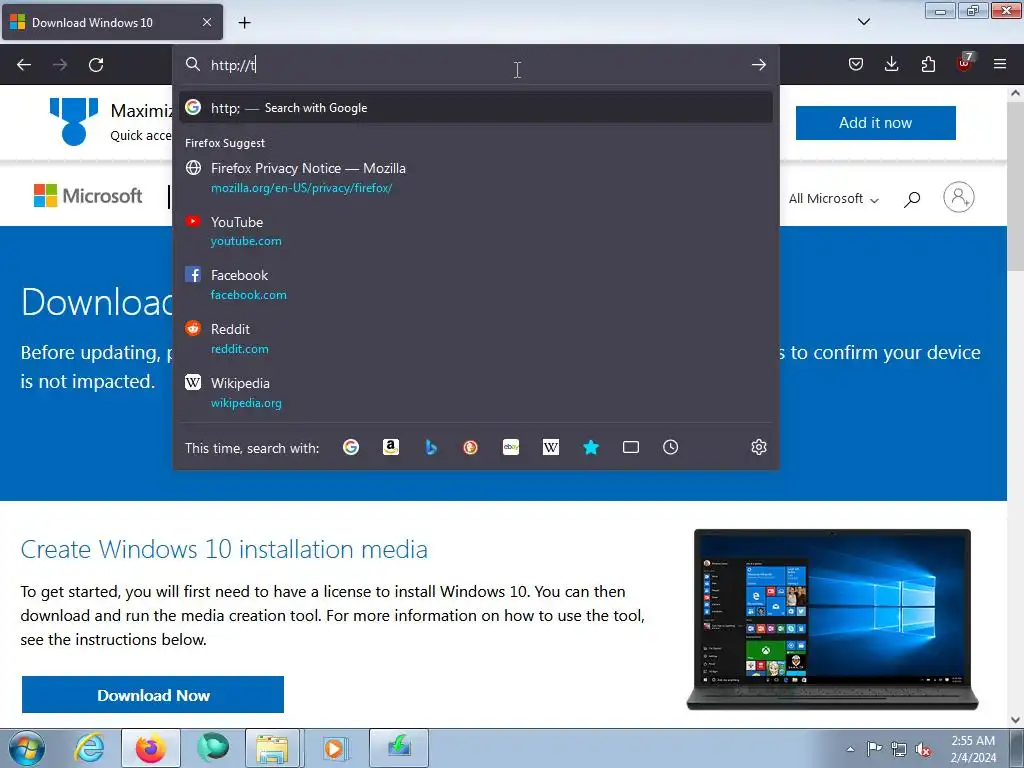Expand the list all tabs chevron
The image size is (1024, 768).
tap(863, 22)
